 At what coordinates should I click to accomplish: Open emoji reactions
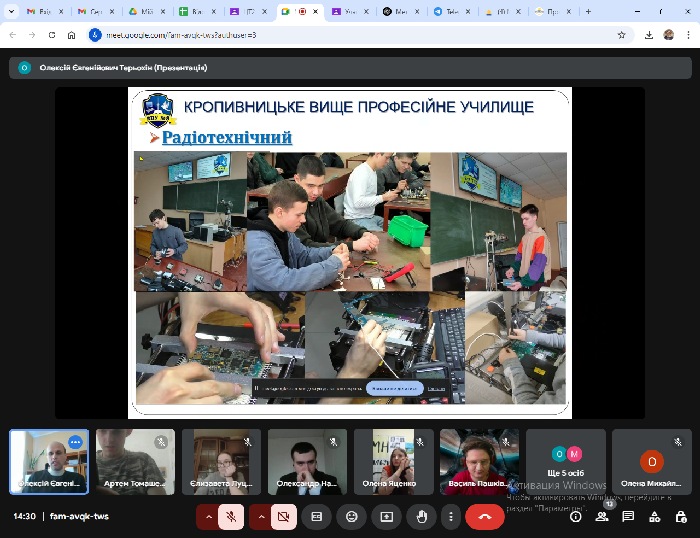[351, 516]
